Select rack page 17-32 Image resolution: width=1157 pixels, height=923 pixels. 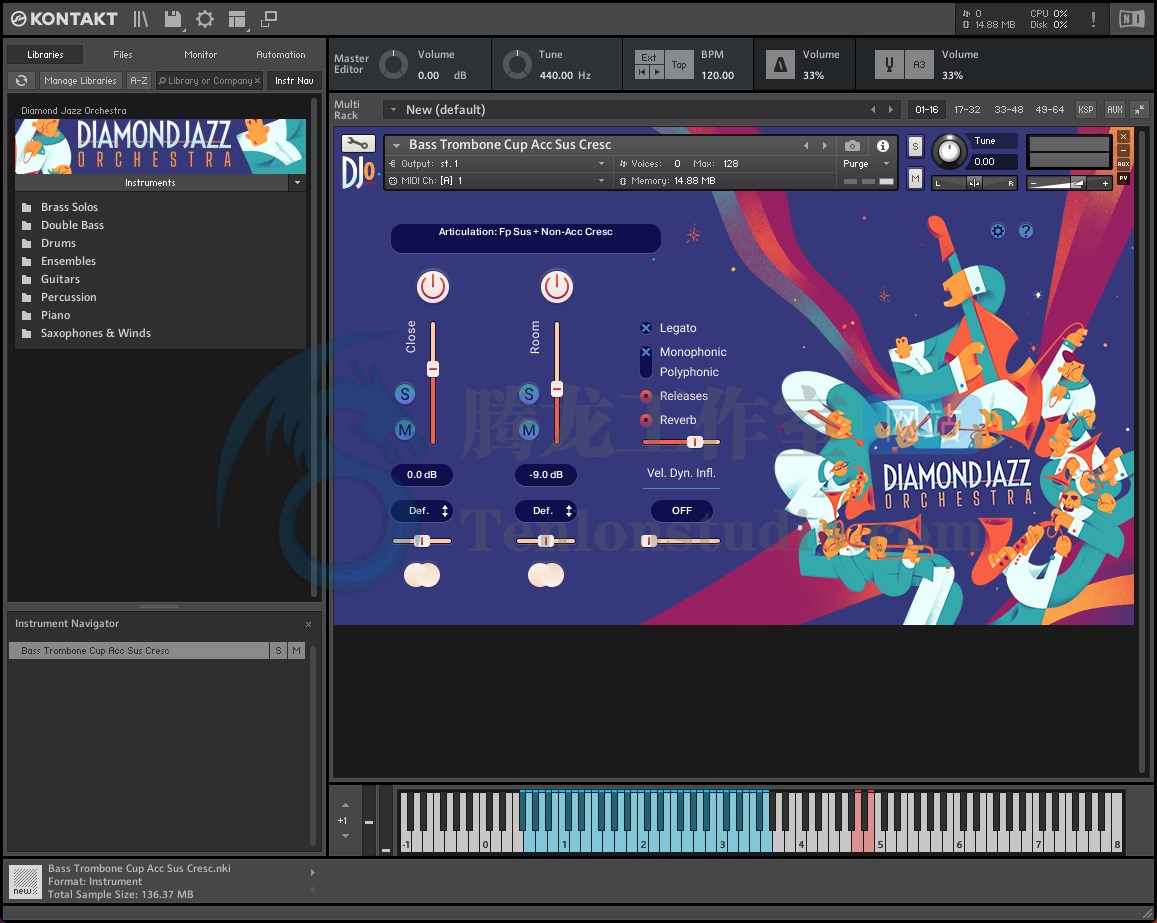tap(967, 109)
